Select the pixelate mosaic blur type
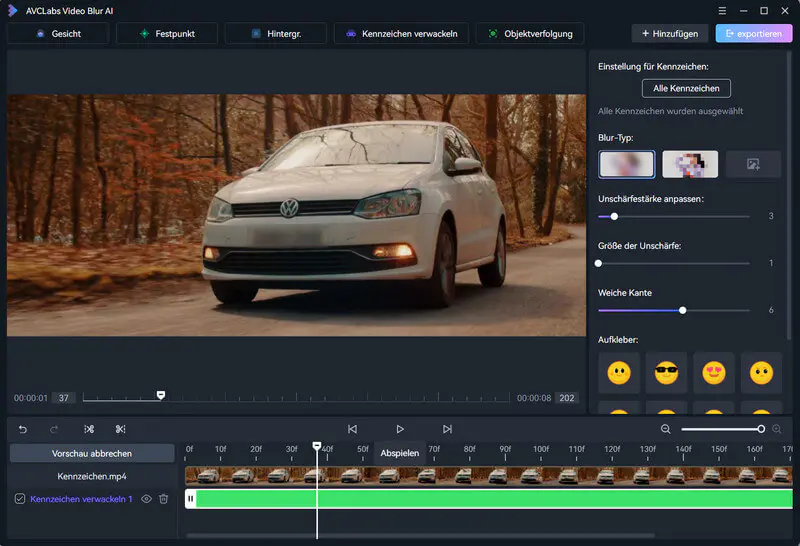This screenshot has width=800, height=546. tap(690, 164)
